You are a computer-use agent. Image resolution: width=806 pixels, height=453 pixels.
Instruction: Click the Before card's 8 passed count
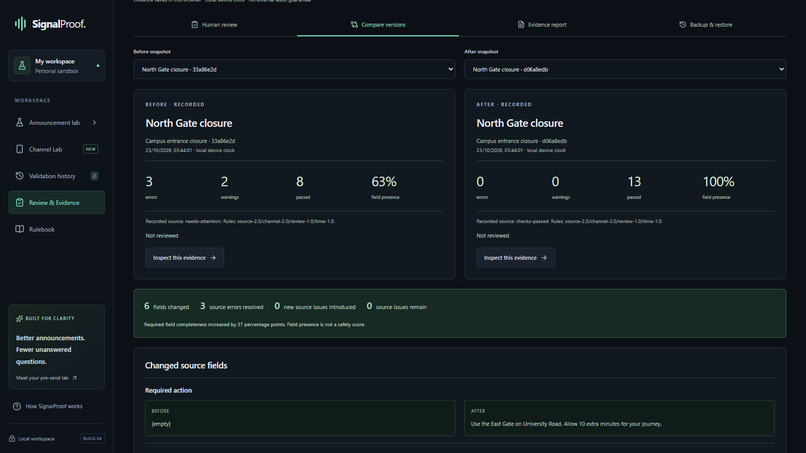300,182
